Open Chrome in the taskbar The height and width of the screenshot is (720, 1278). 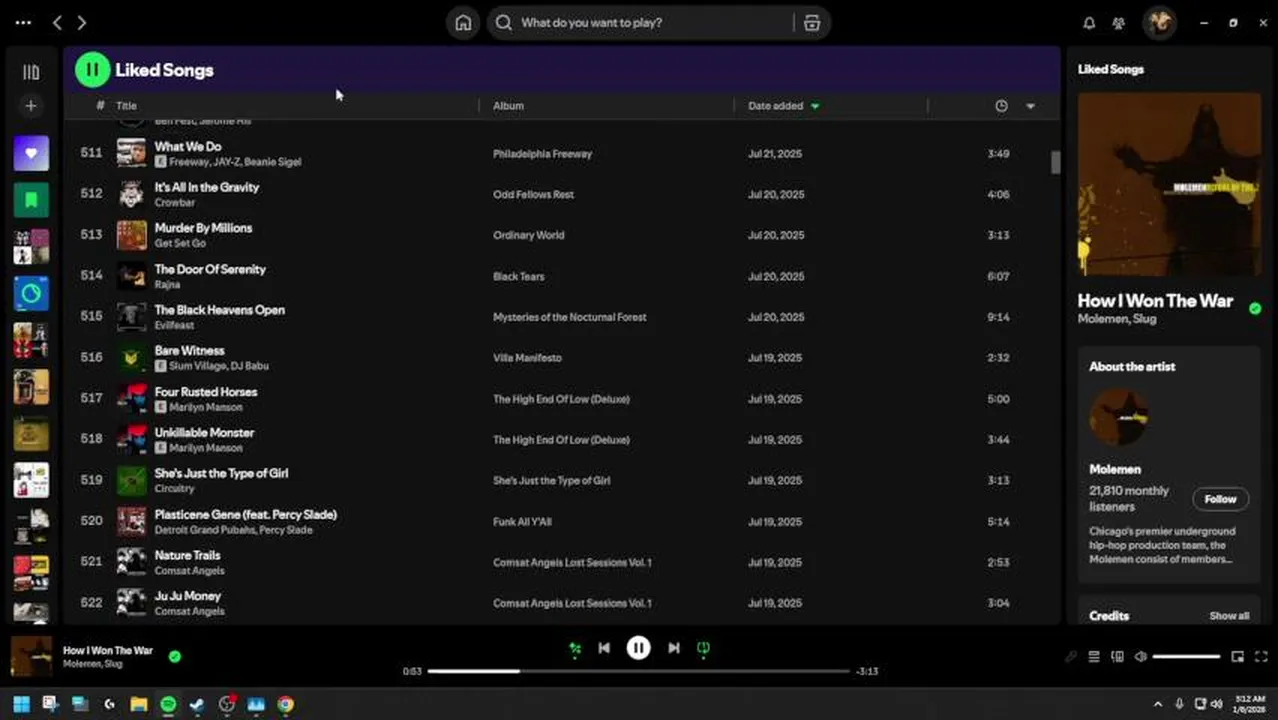point(286,704)
